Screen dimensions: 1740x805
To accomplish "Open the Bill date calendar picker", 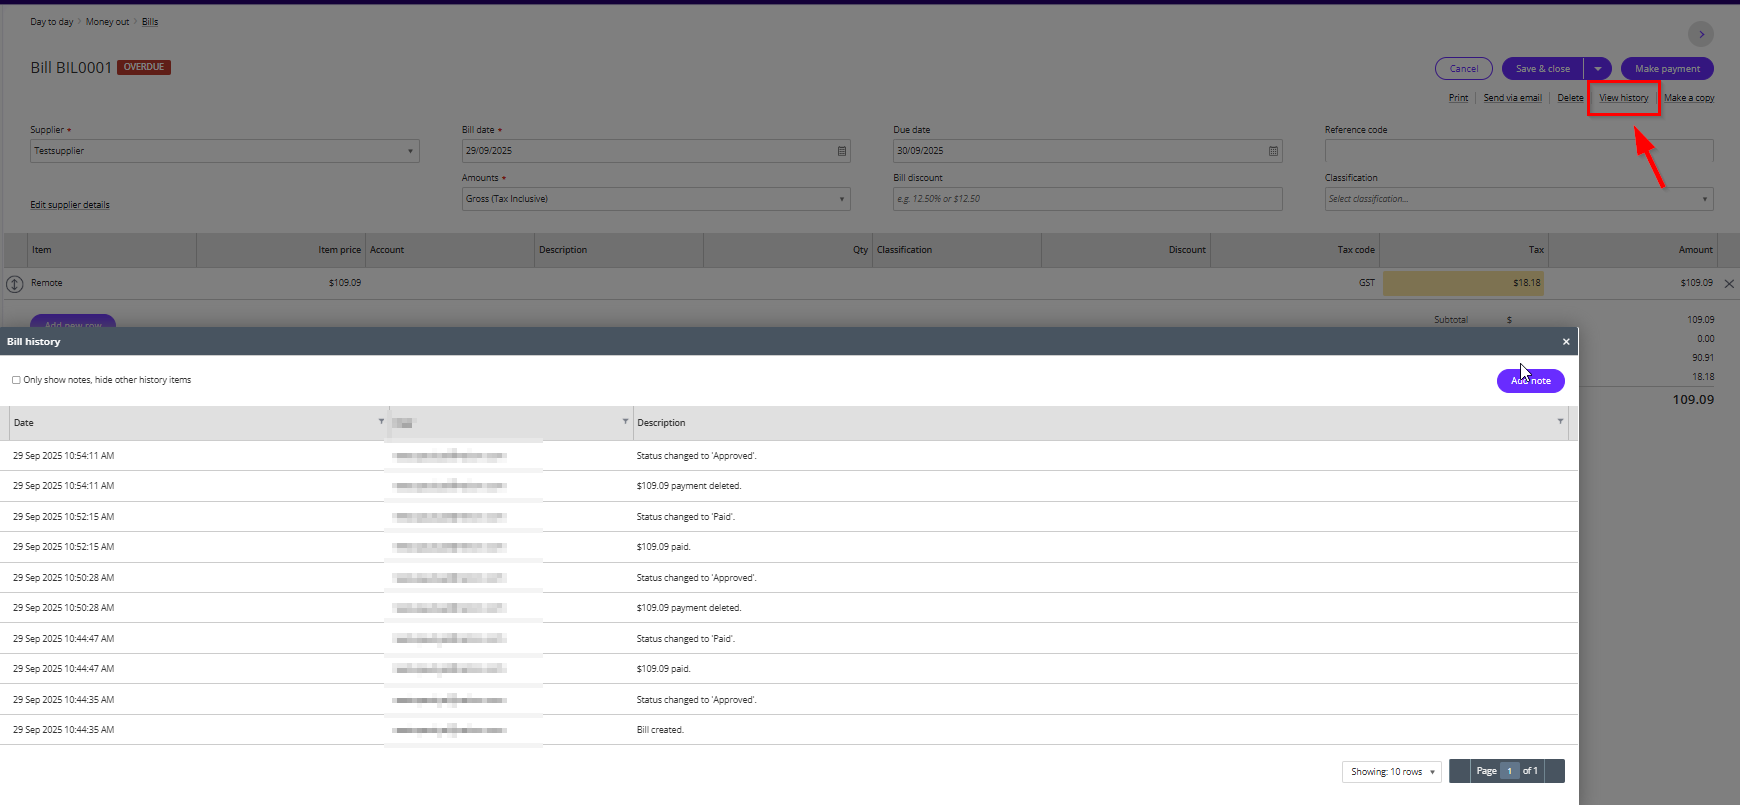I will (x=842, y=151).
